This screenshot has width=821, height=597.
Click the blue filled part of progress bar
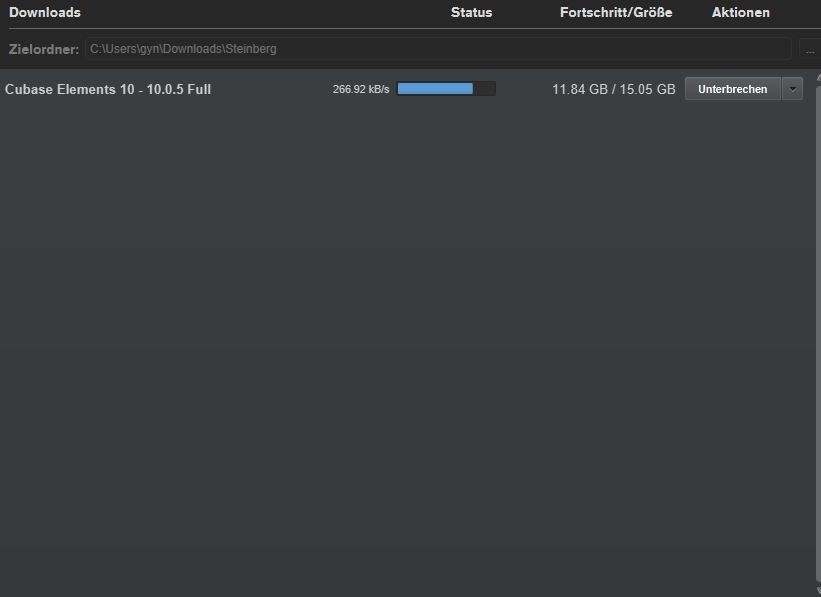pyautogui.click(x=434, y=89)
